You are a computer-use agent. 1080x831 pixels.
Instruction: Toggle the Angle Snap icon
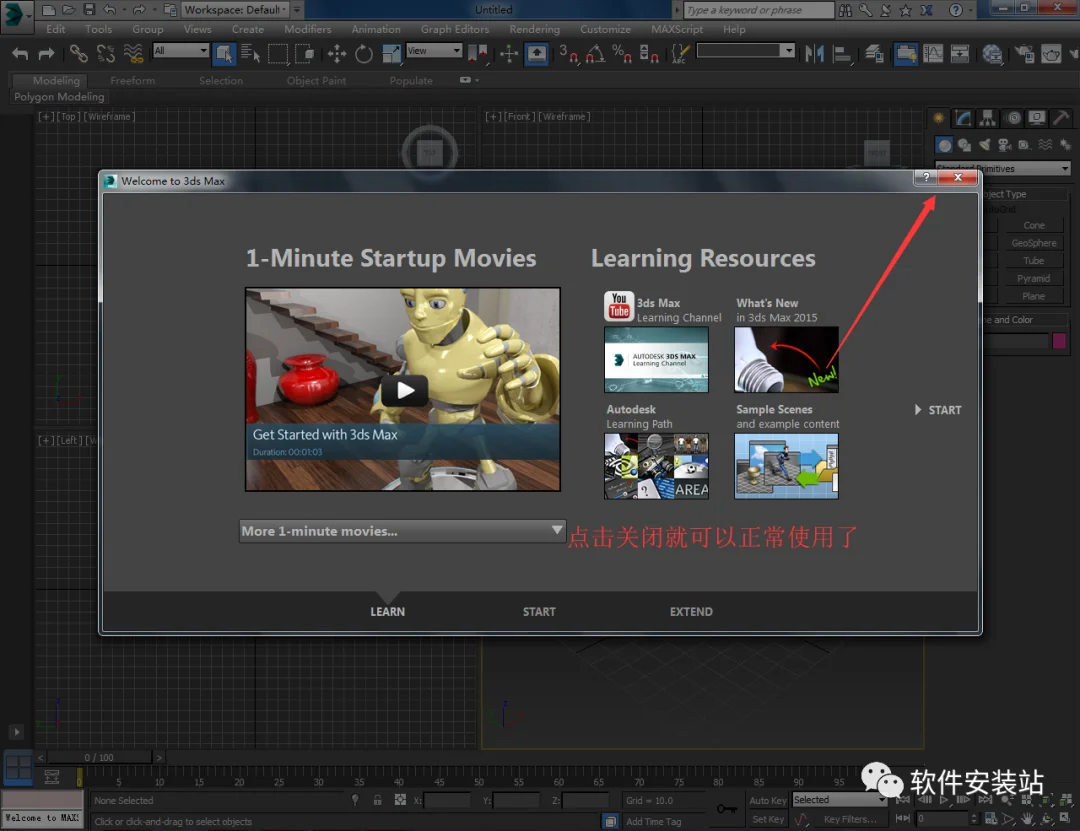[x=595, y=54]
